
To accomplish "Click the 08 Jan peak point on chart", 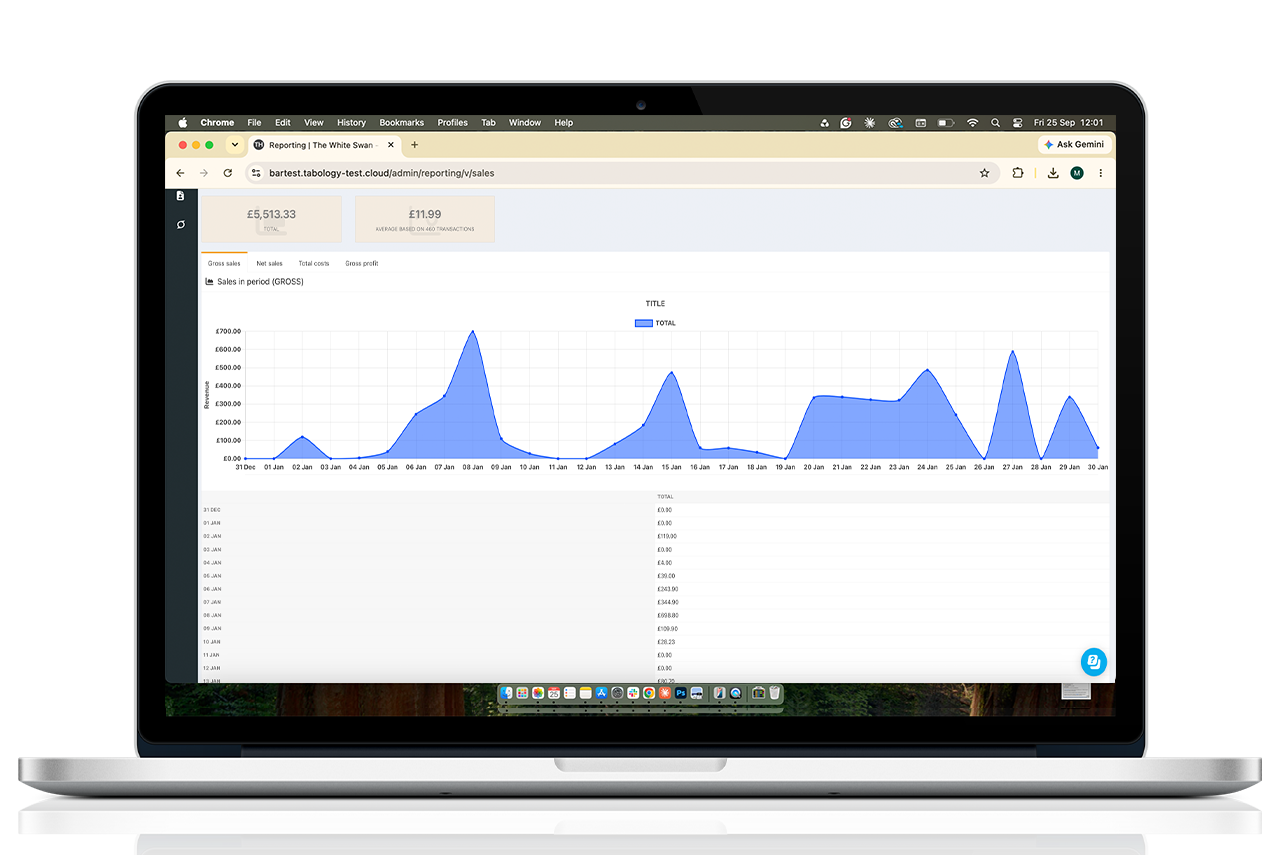I will point(473,331).
